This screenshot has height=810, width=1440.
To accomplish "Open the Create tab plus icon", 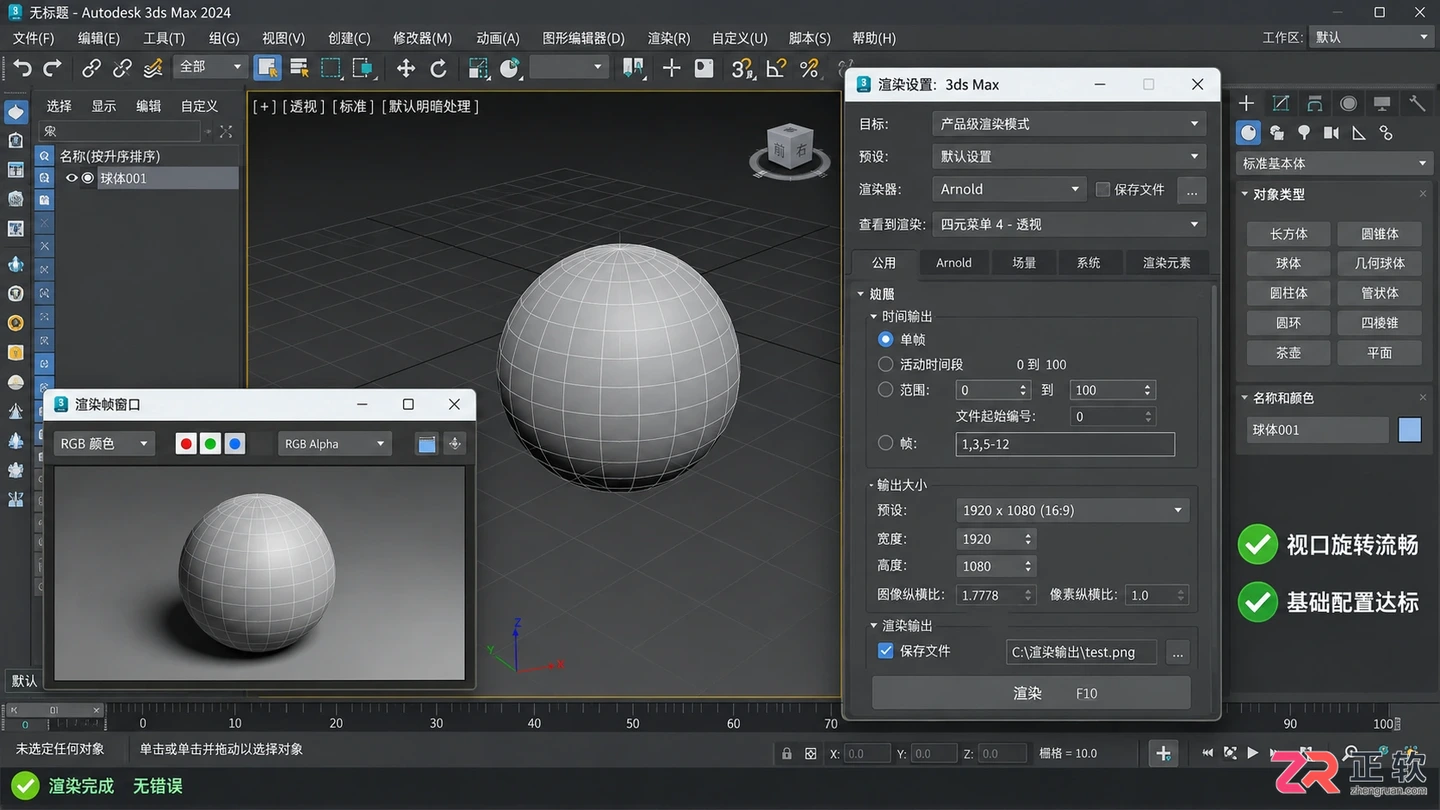I will (x=1246, y=103).
